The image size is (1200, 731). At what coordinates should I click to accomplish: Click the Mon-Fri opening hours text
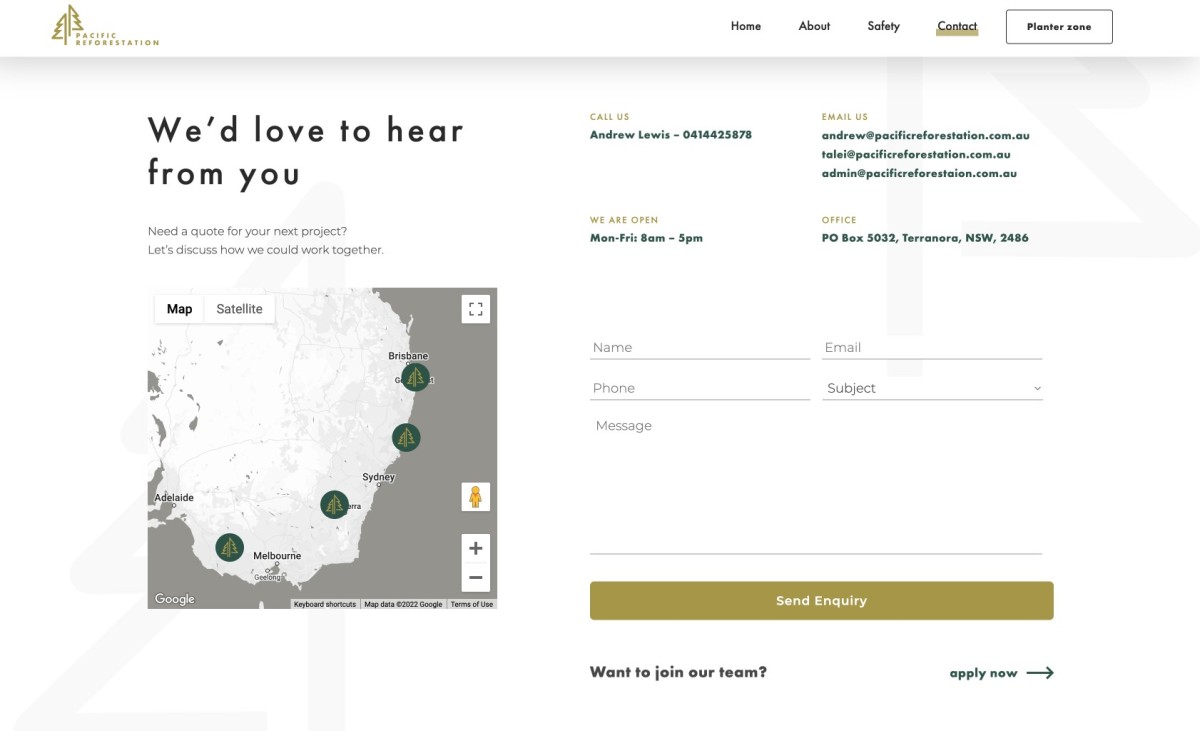click(646, 238)
